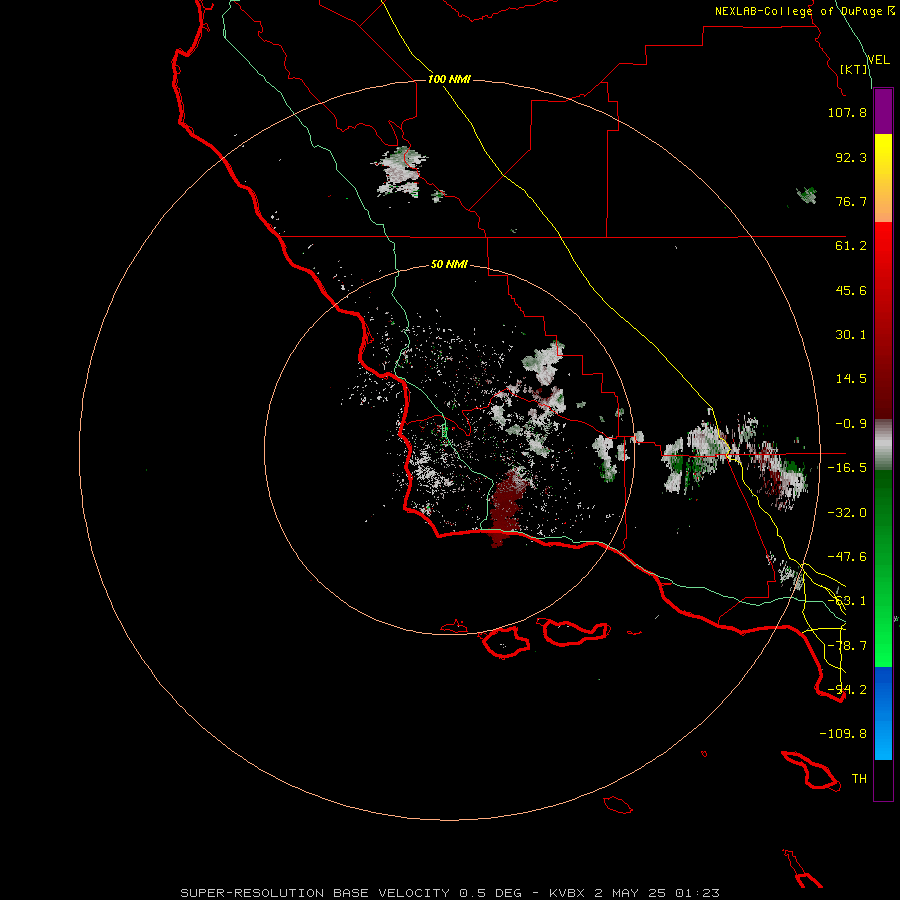
Task: Select the -109.8 scale value
Action: coord(843,734)
